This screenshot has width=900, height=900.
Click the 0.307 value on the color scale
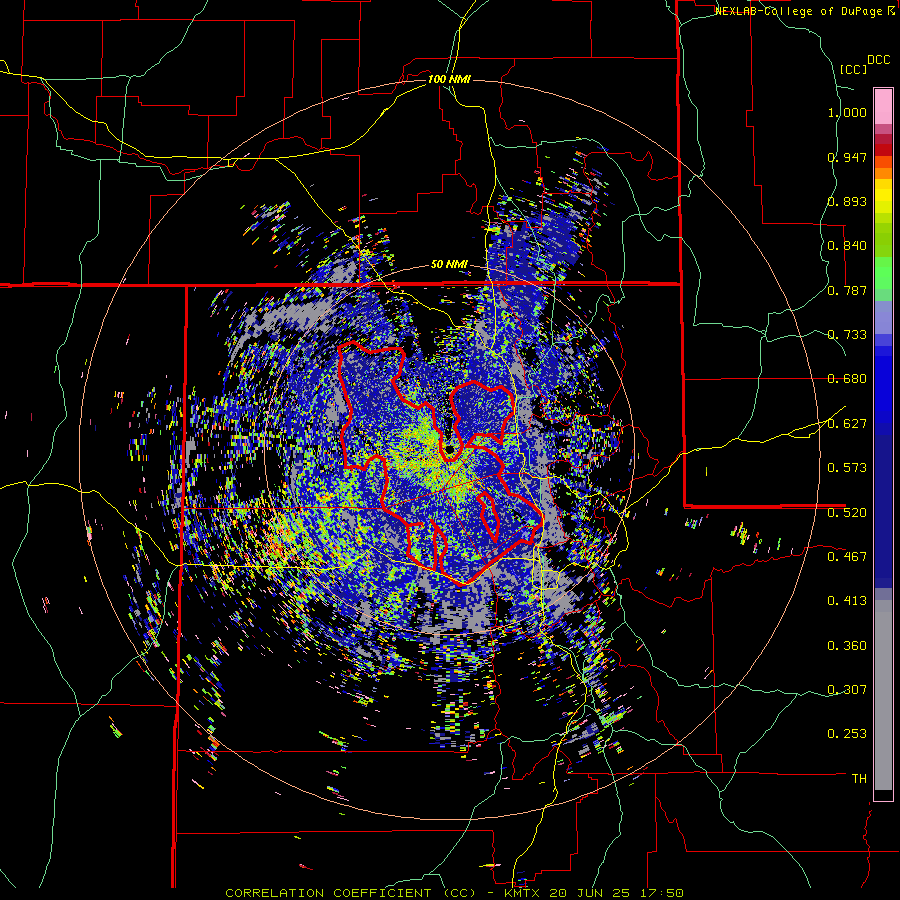(x=847, y=689)
